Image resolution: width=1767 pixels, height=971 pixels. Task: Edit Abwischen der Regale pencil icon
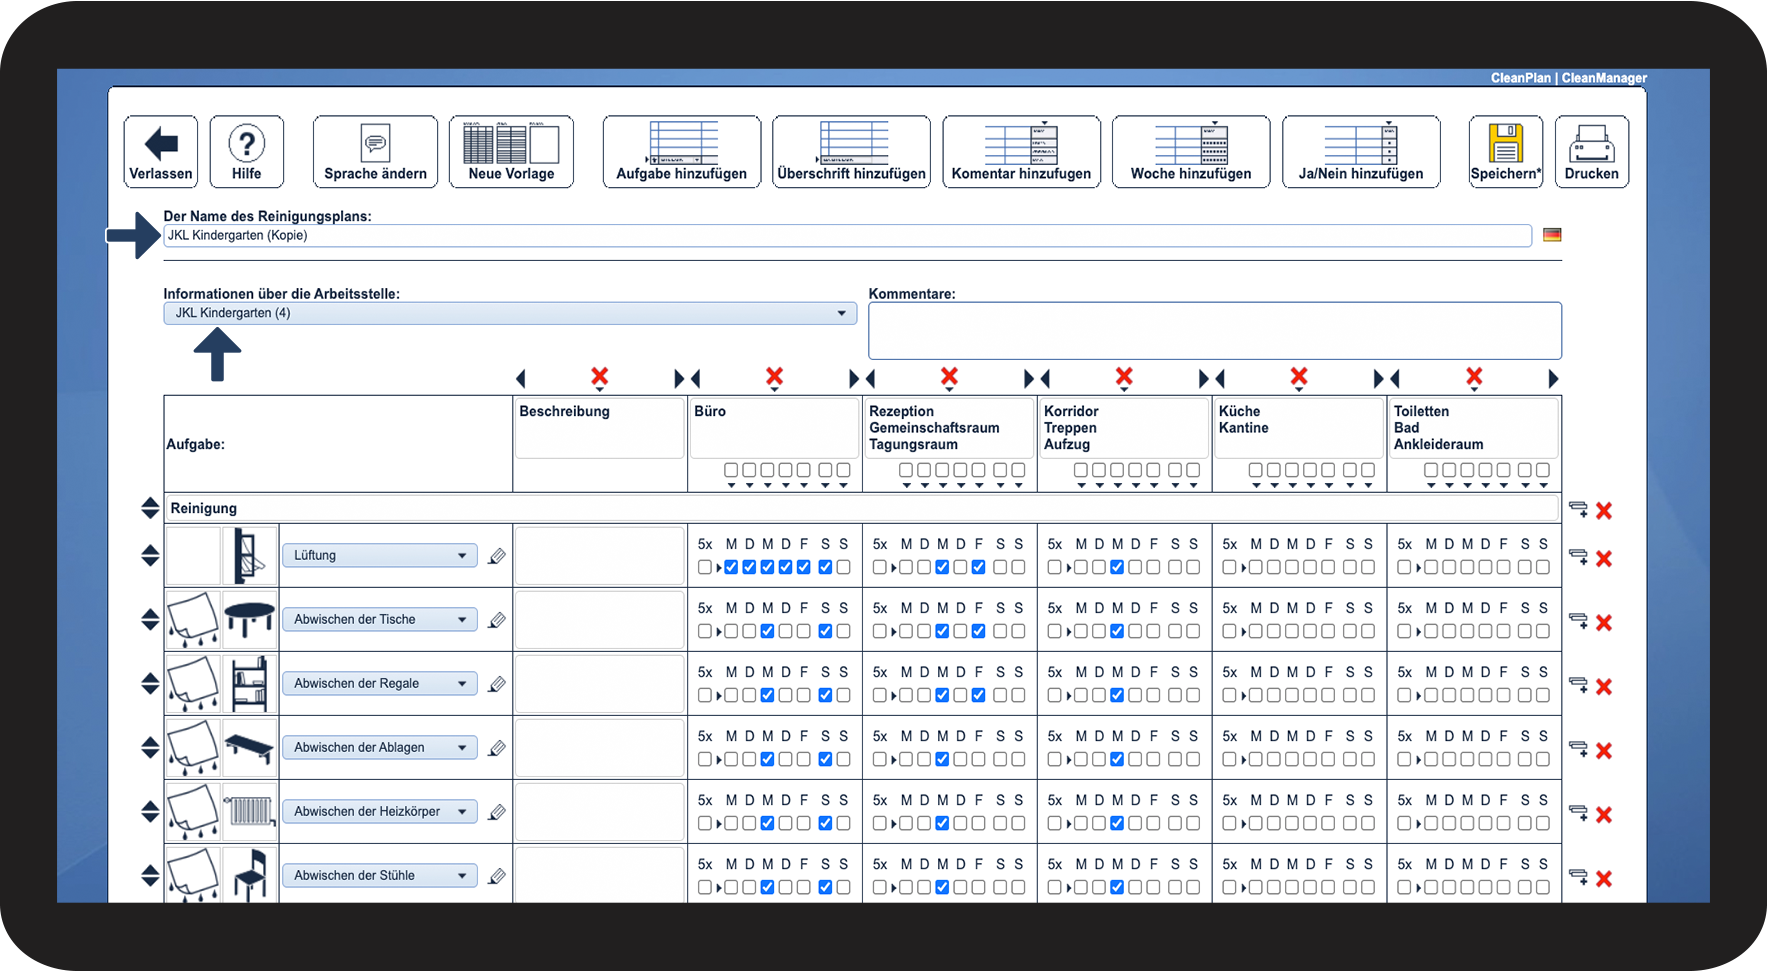pyautogui.click(x=496, y=684)
